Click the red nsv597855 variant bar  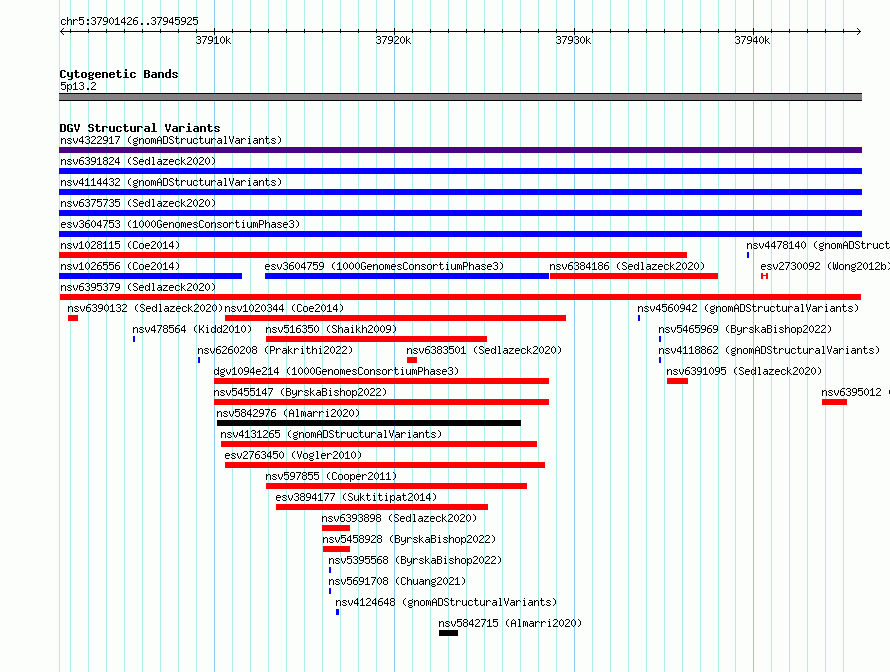(396, 486)
